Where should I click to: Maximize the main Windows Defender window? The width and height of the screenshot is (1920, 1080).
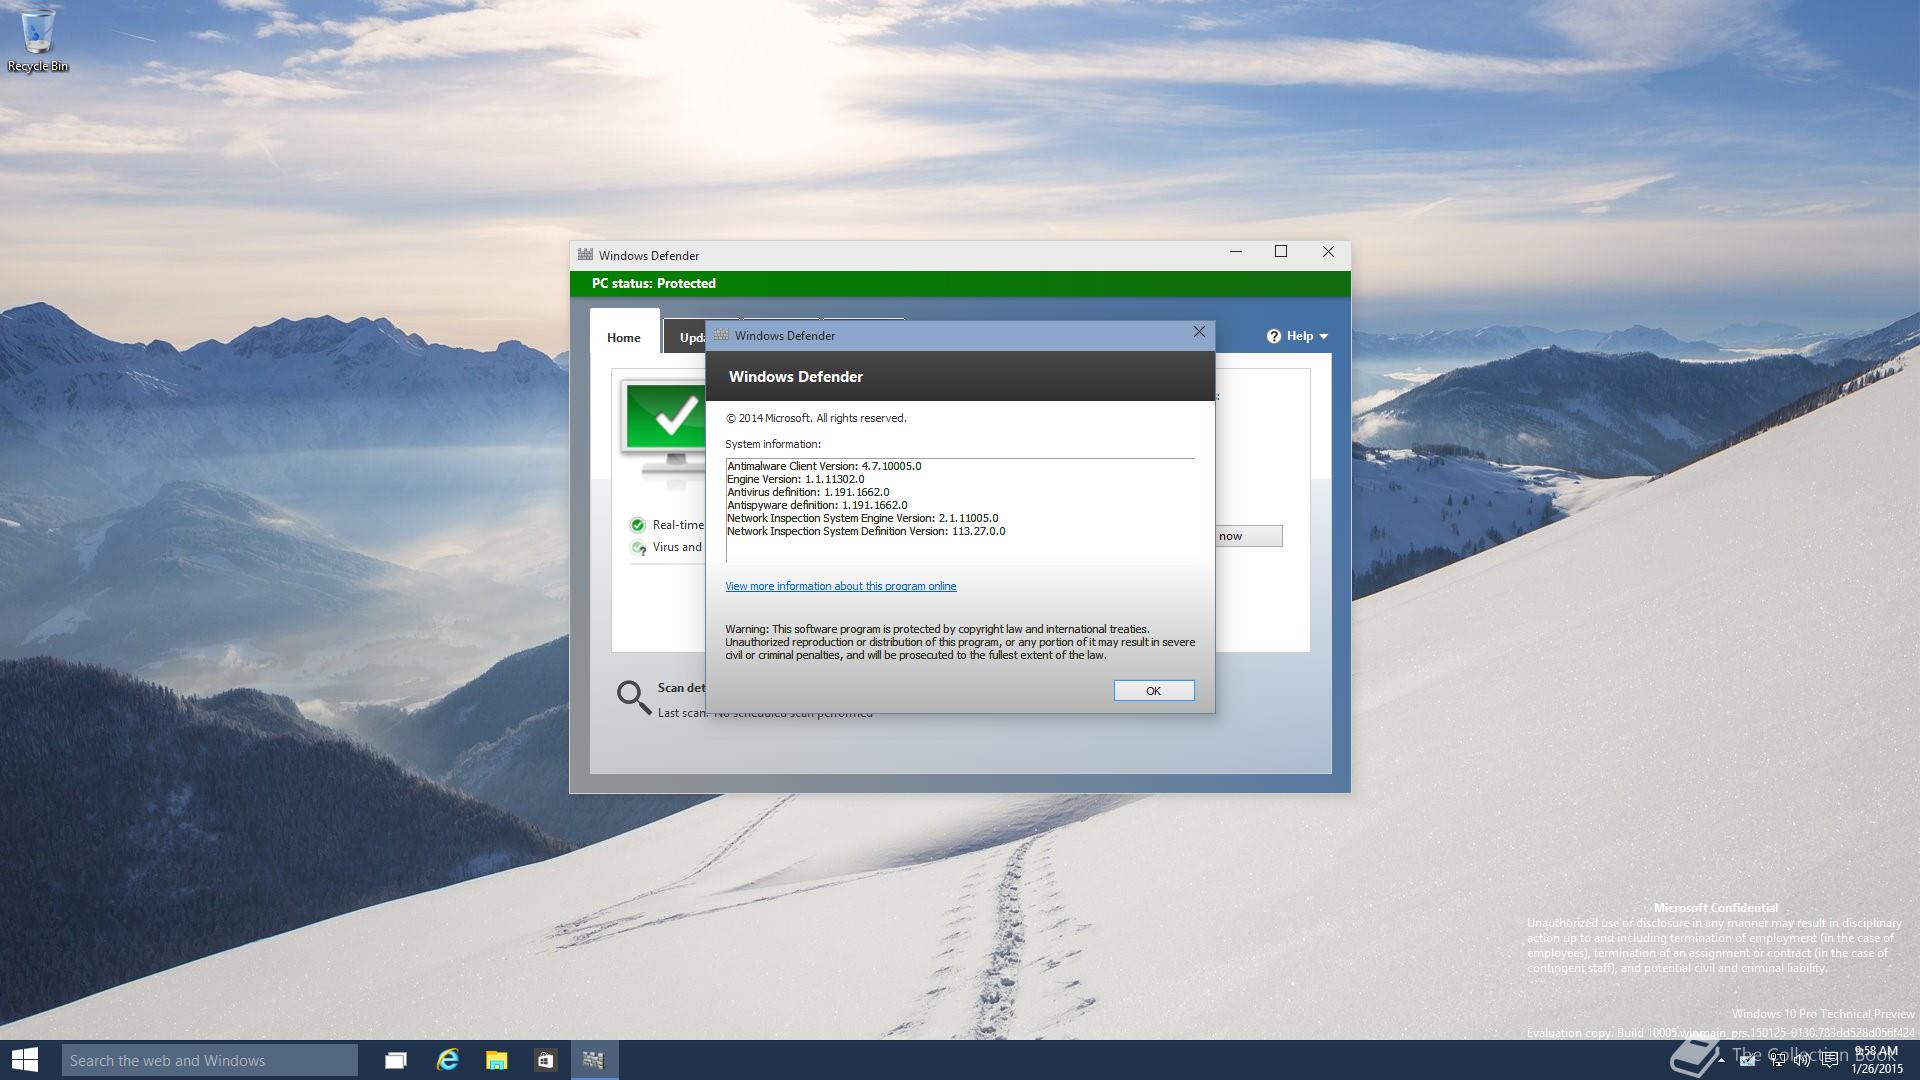1281,252
